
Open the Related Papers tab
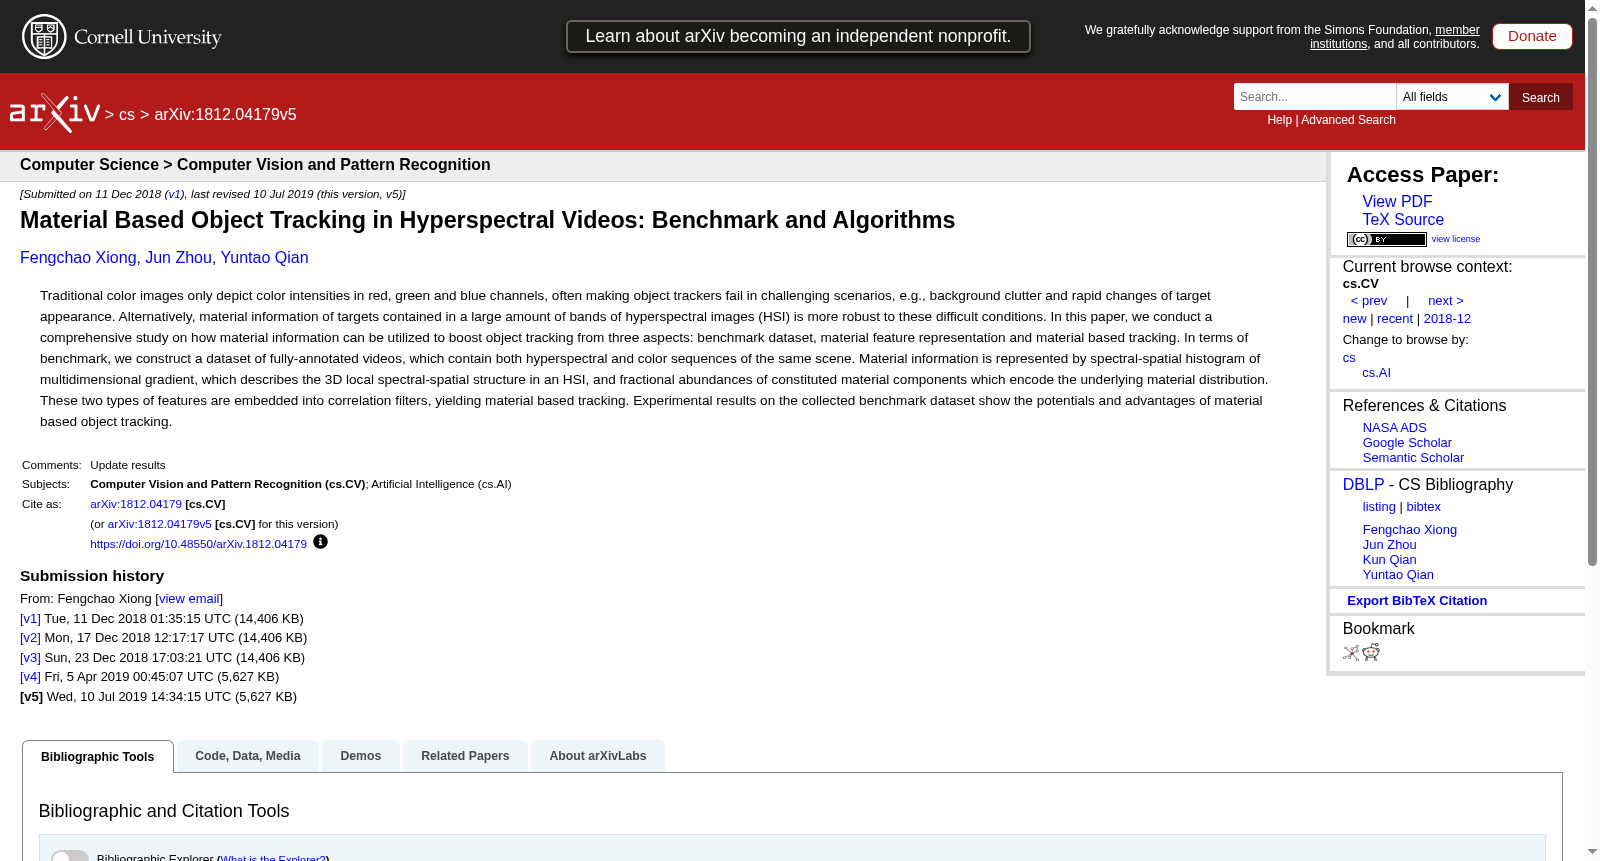coord(465,756)
